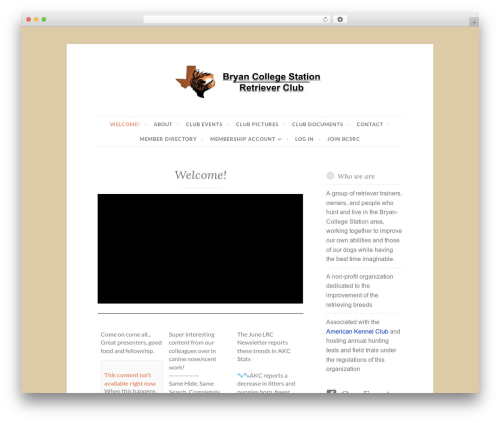Open a new tab with plus button
Screen dimensions: 500x423
coord(474,22)
